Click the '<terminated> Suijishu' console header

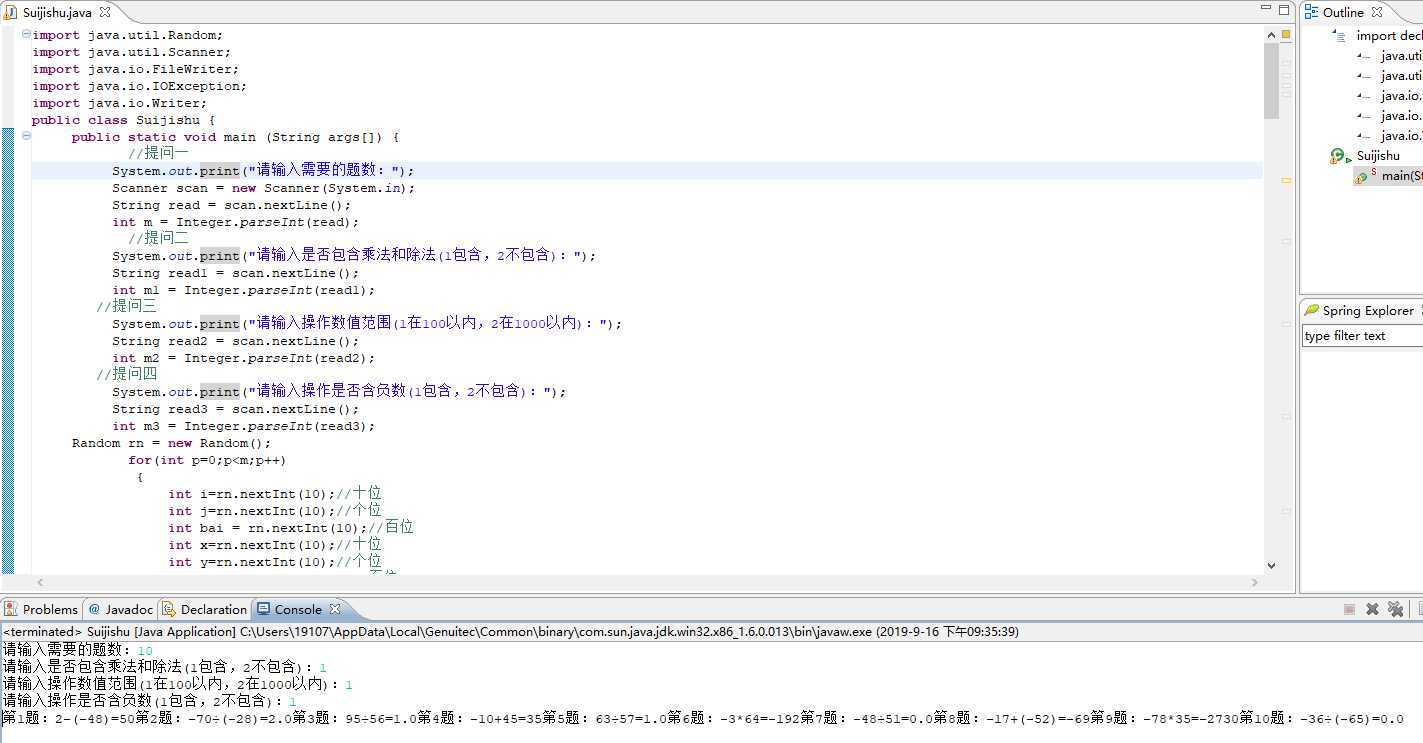(510, 632)
